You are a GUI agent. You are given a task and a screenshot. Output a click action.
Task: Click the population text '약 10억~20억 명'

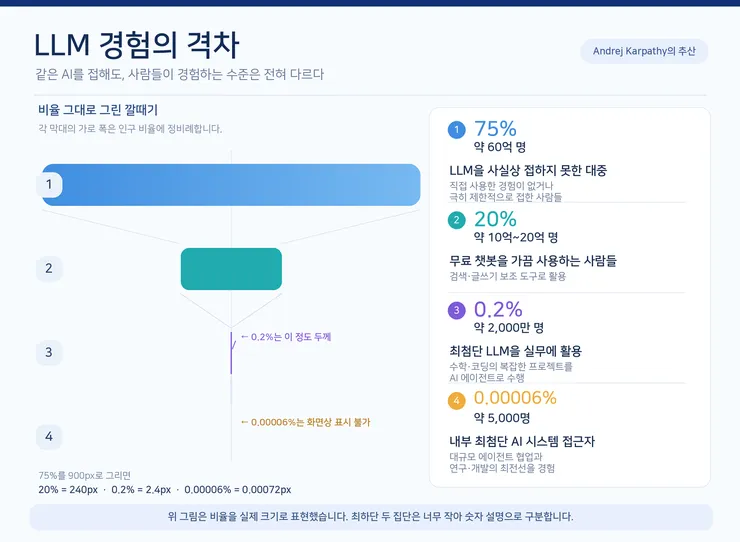pos(516,237)
